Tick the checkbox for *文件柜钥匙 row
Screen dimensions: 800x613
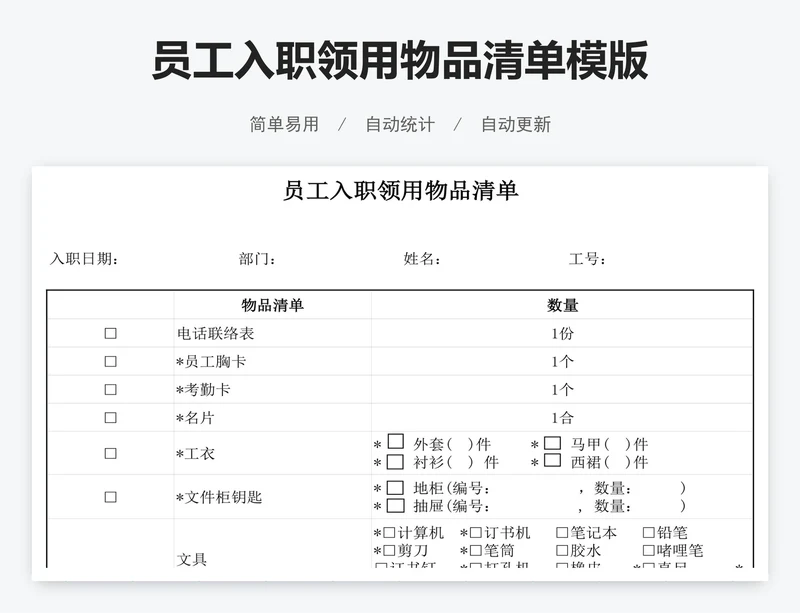[110, 497]
